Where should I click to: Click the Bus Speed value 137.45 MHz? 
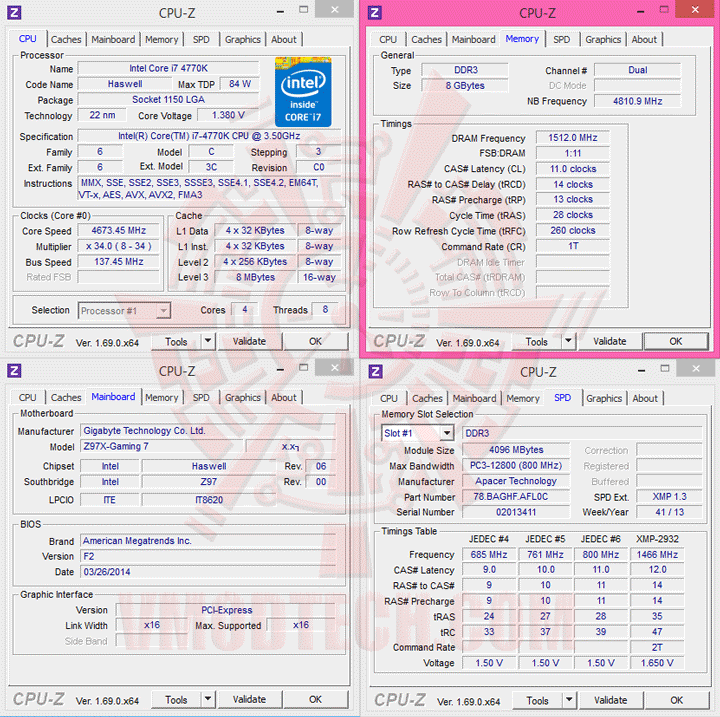click(x=118, y=262)
